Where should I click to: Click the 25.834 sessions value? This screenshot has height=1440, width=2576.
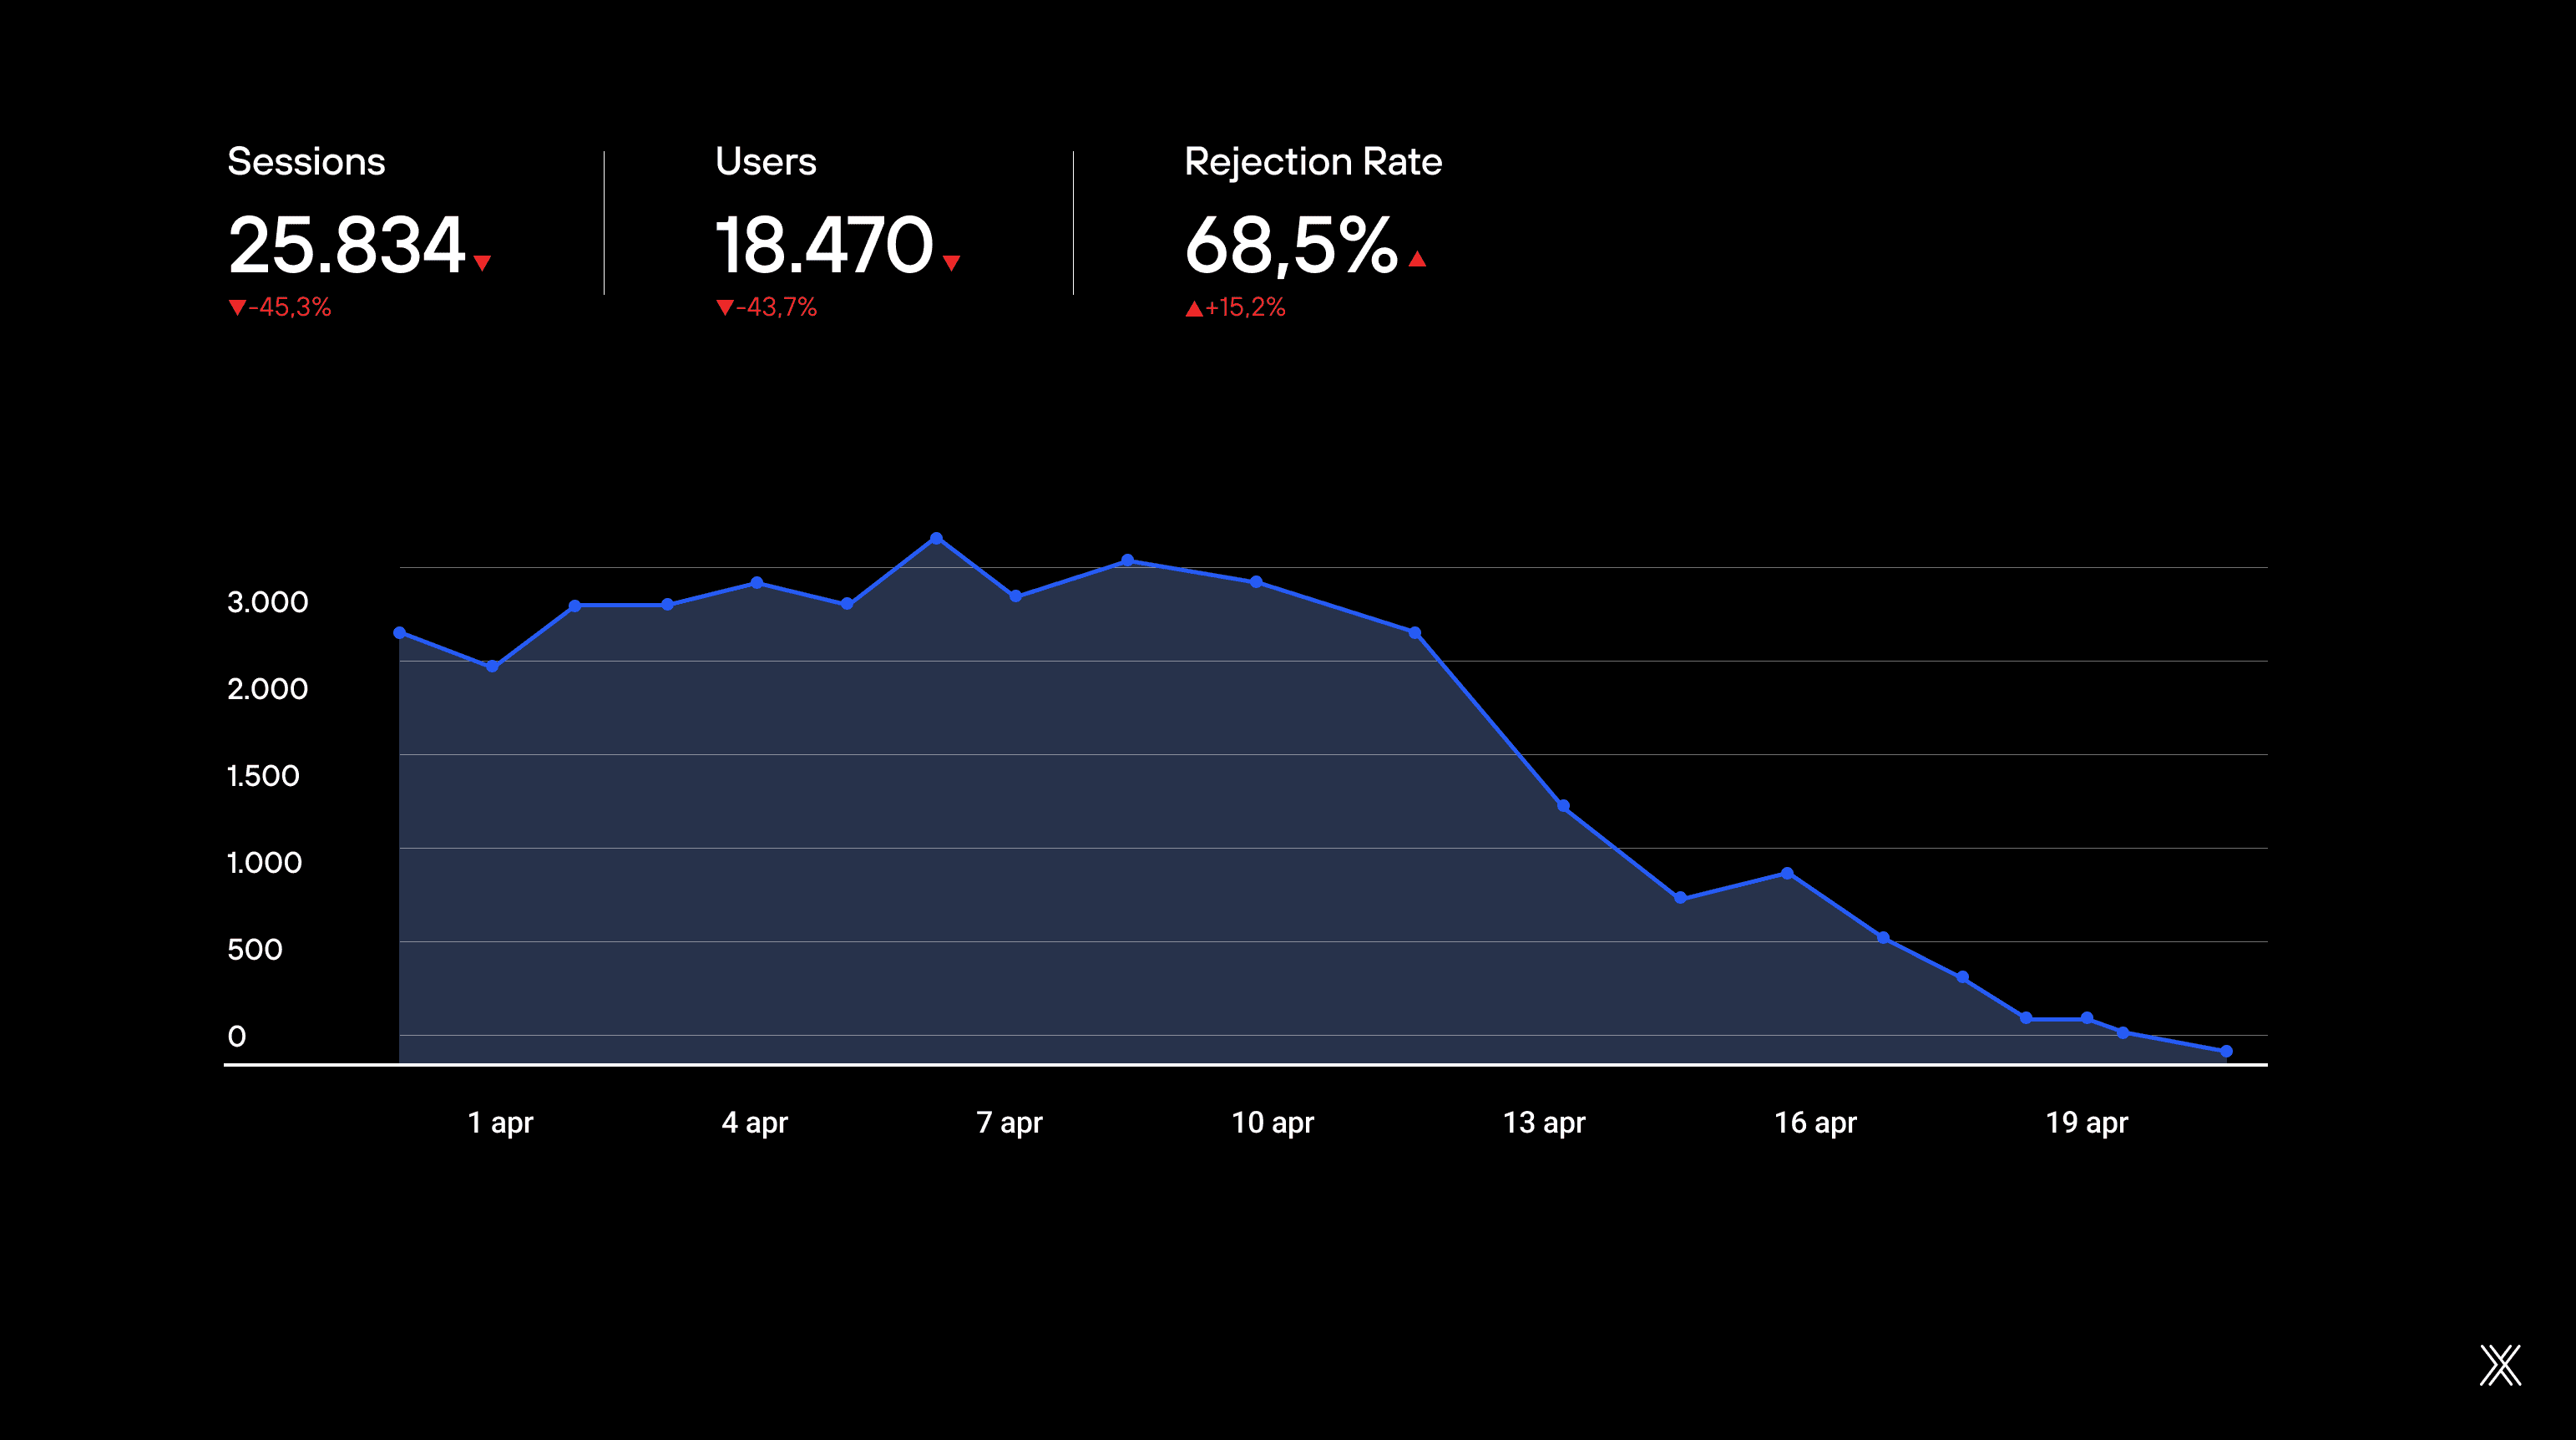346,245
